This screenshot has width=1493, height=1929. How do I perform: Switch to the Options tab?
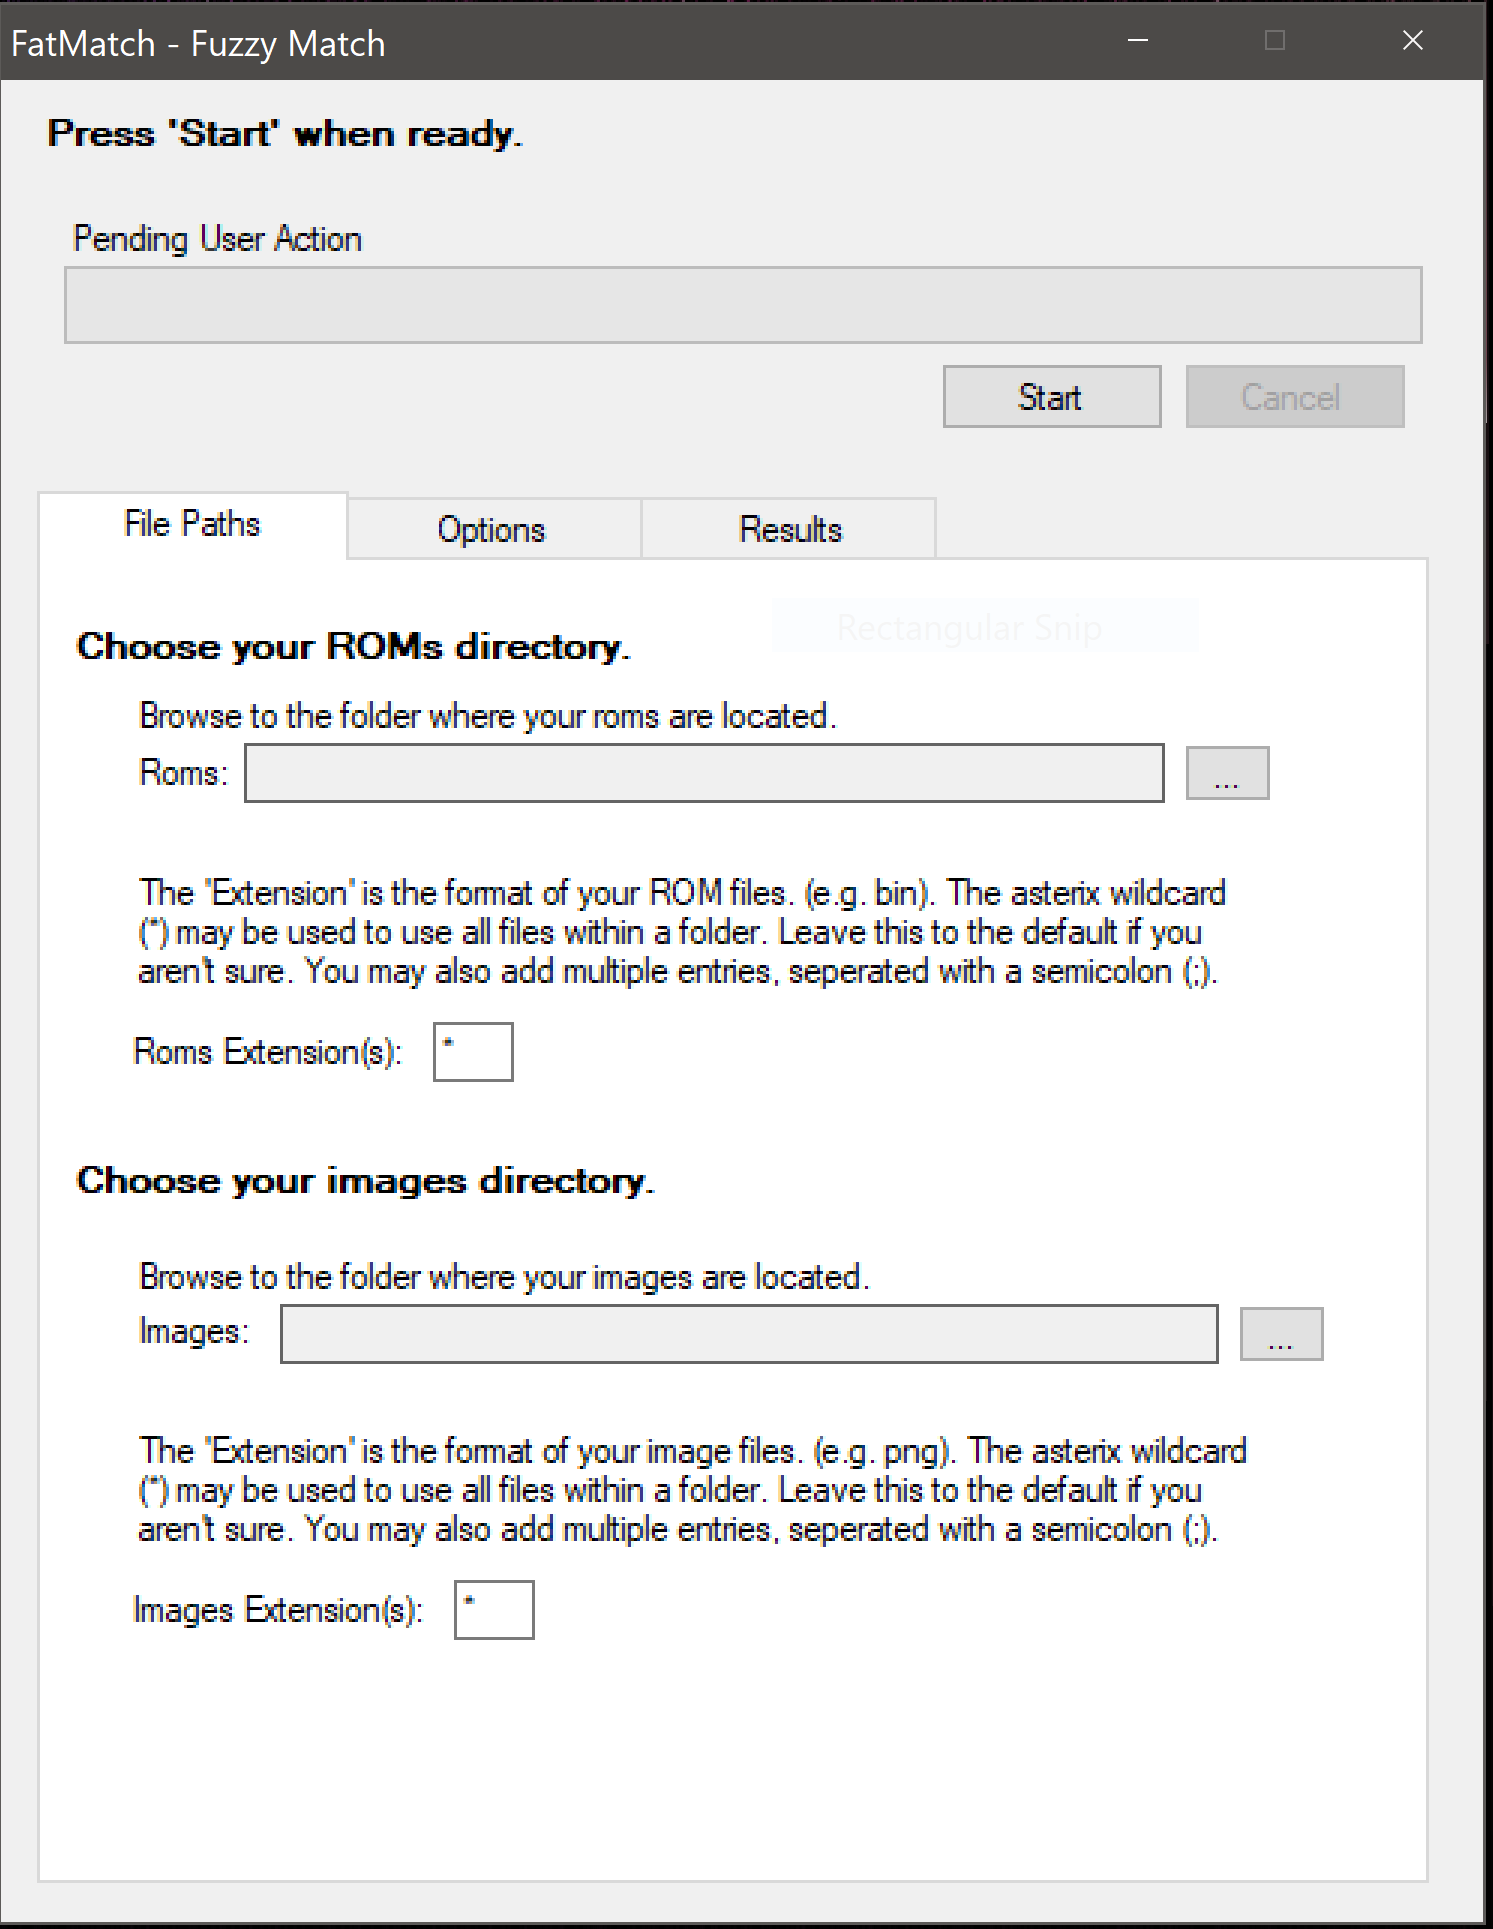(x=493, y=529)
